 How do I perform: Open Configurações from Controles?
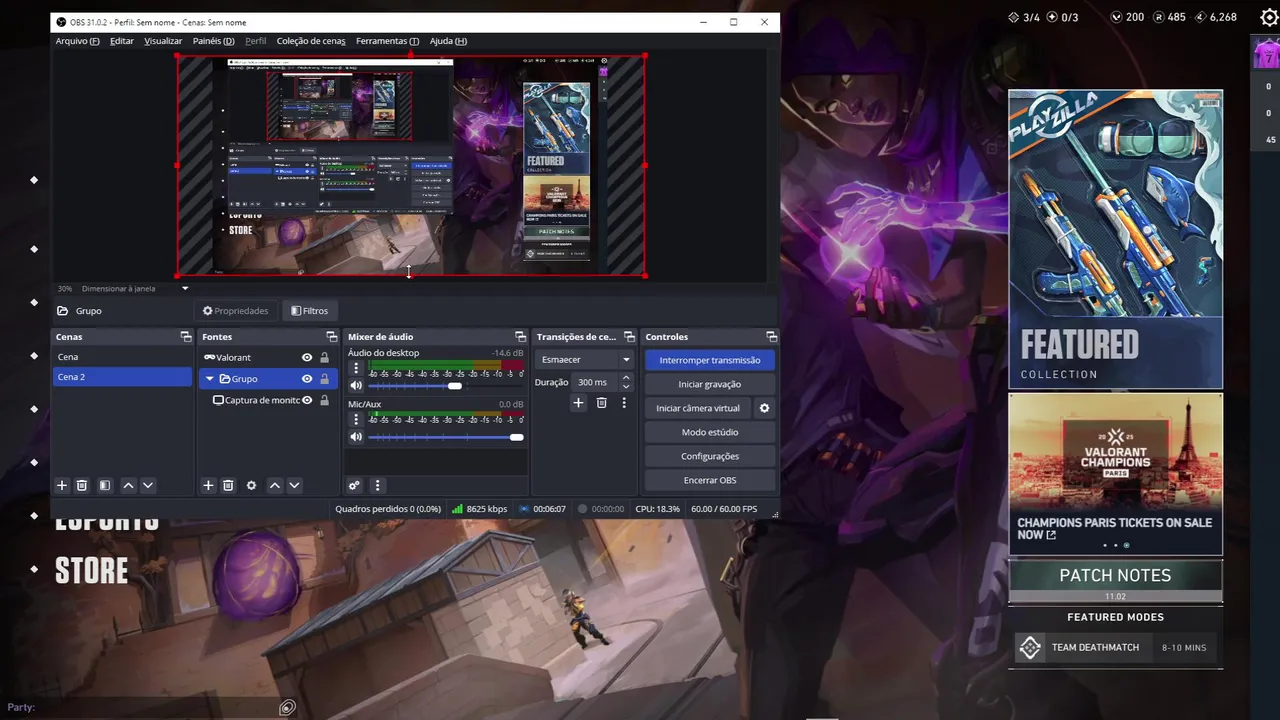click(x=710, y=456)
